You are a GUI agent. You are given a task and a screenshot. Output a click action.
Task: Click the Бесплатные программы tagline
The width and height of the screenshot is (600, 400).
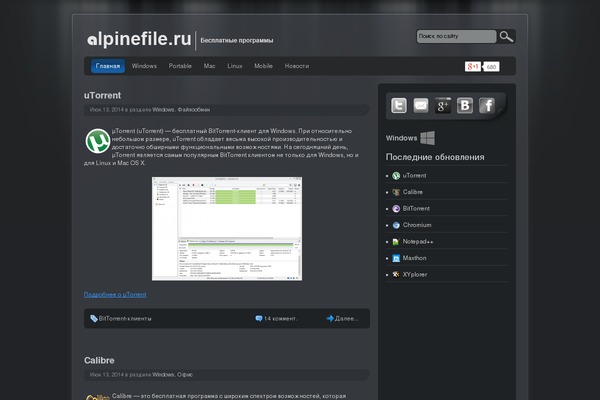(x=237, y=41)
